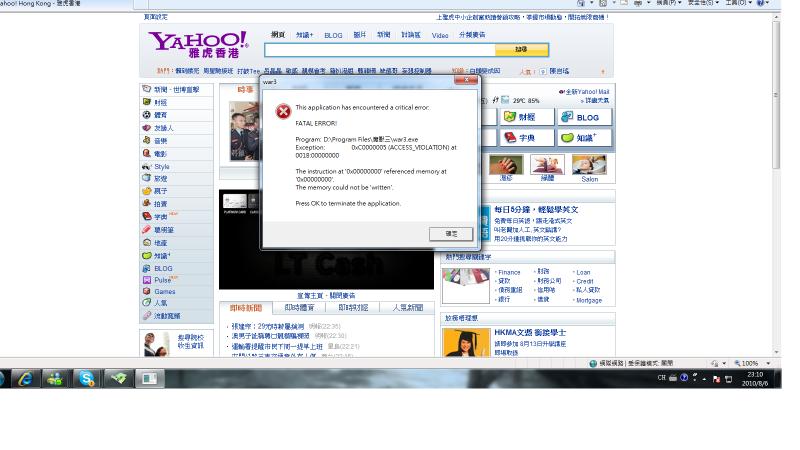
Task: Click the BLOG icon in left sidebar
Action: pos(147,268)
